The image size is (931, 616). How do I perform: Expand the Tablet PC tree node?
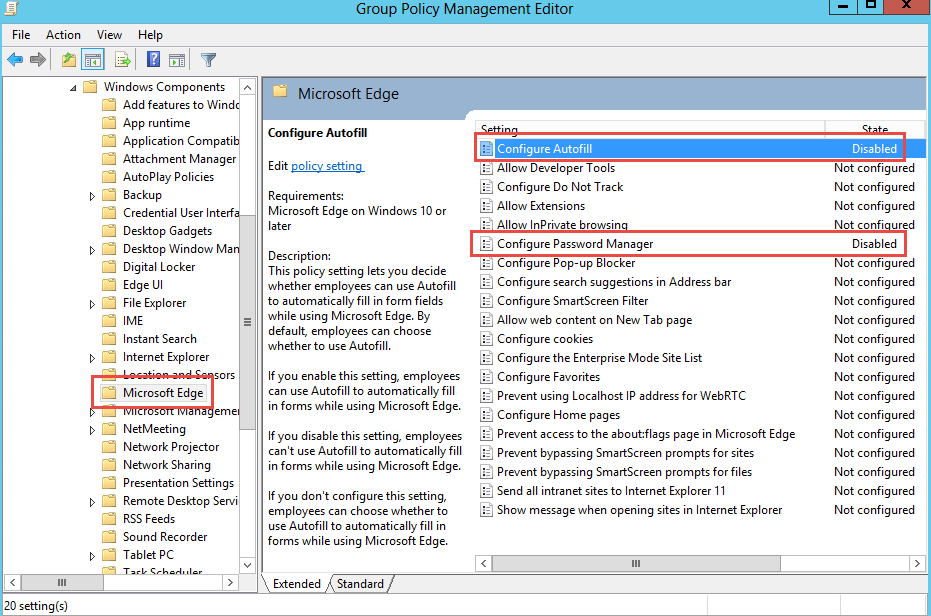pyautogui.click(x=92, y=556)
